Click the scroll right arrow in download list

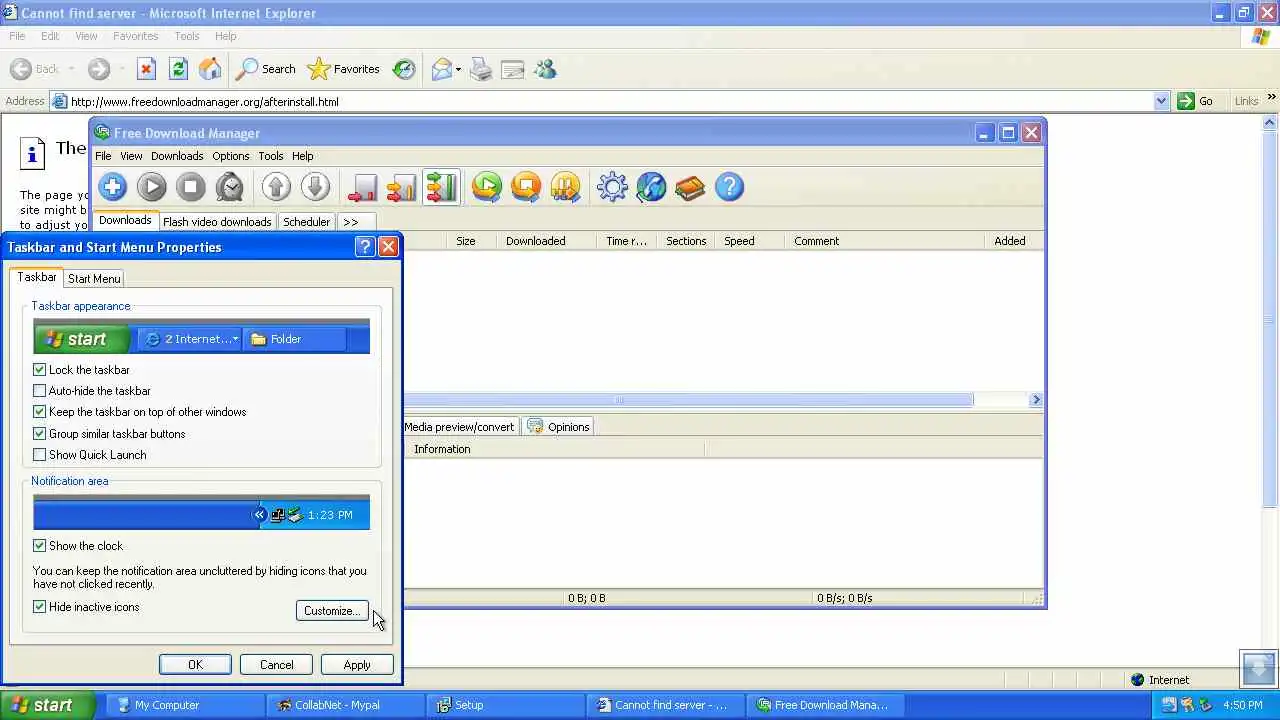[1035, 400]
